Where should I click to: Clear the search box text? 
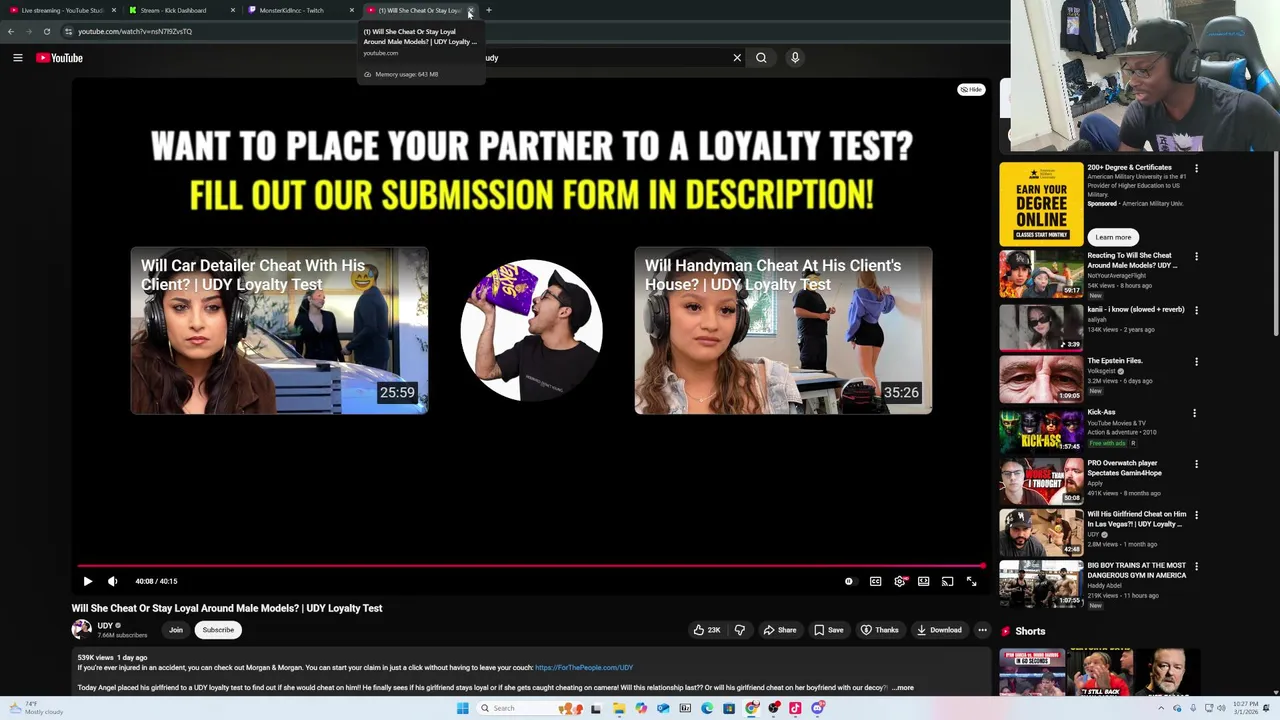737,58
